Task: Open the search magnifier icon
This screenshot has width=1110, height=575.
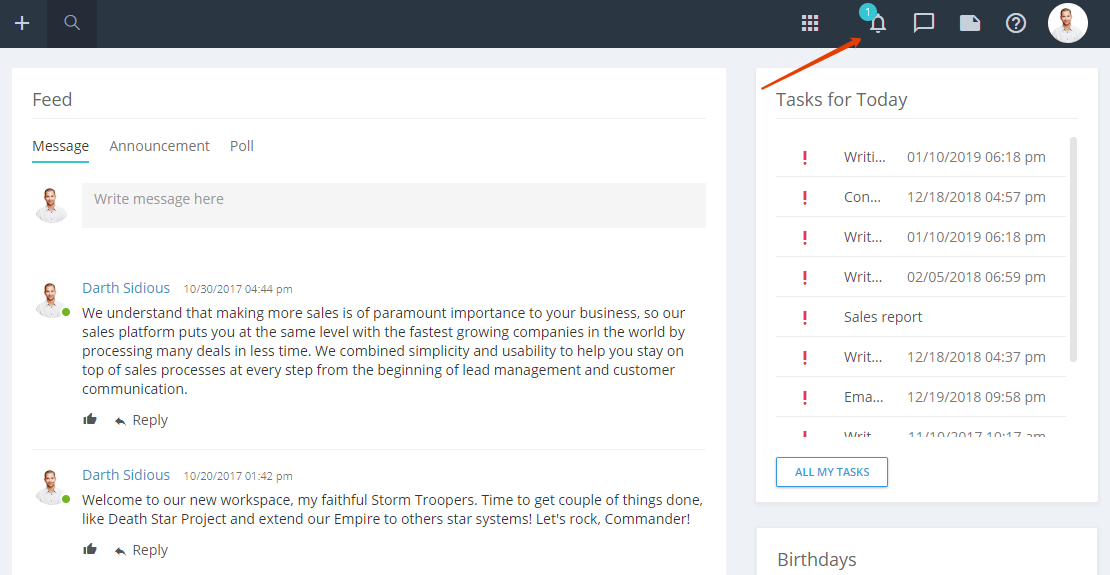Action: point(71,23)
